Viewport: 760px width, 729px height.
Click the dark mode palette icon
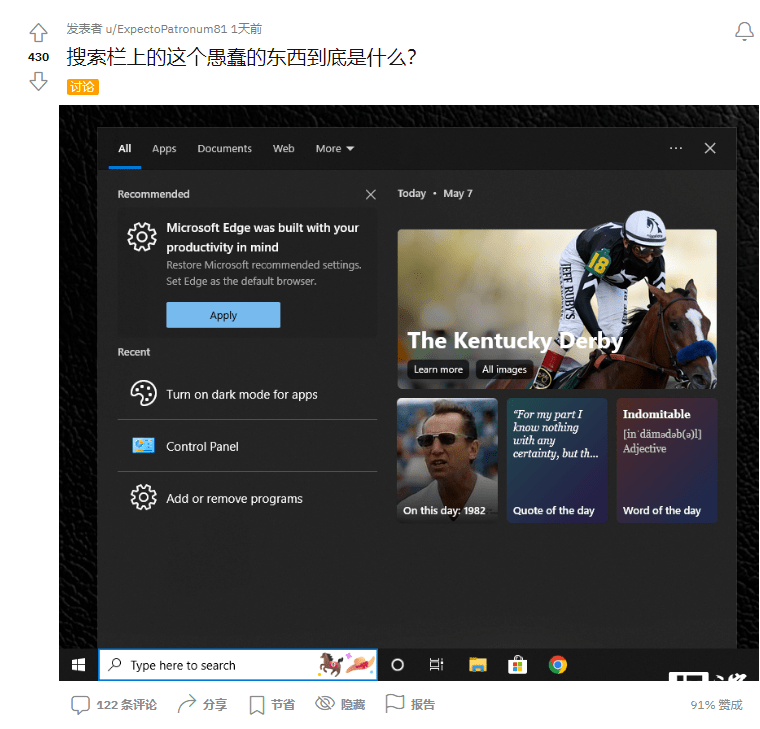click(x=143, y=393)
